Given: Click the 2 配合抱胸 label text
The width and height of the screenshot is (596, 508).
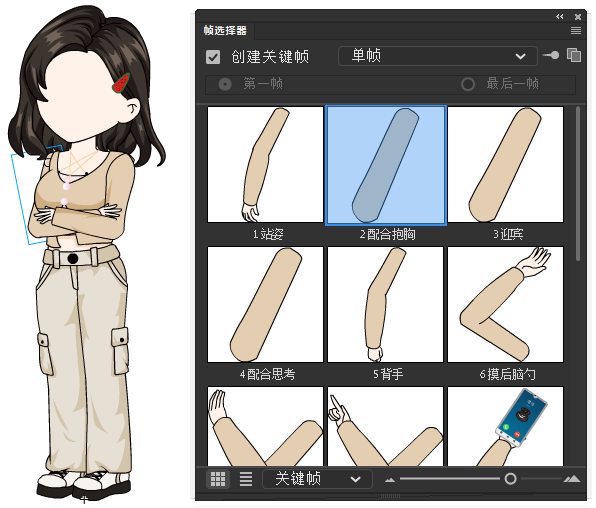Looking at the screenshot, I should pos(387,234).
